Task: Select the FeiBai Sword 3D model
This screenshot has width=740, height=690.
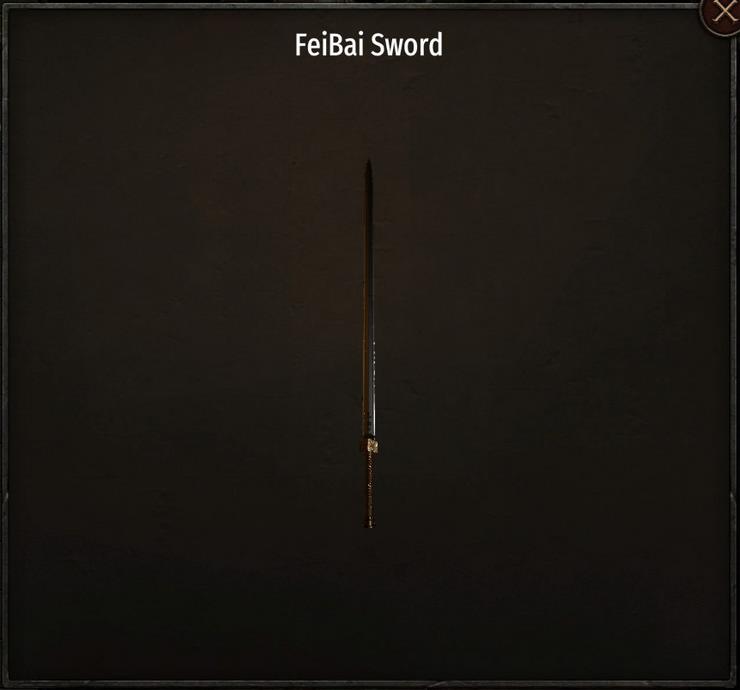Action: [370, 344]
